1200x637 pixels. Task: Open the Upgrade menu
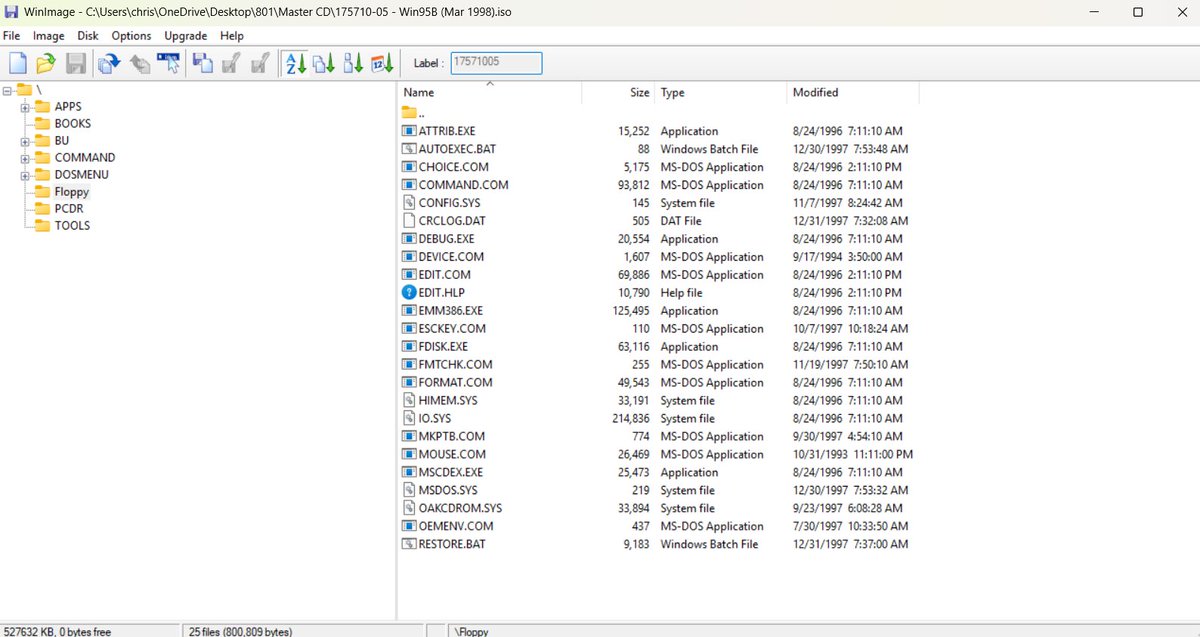pos(185,36)
